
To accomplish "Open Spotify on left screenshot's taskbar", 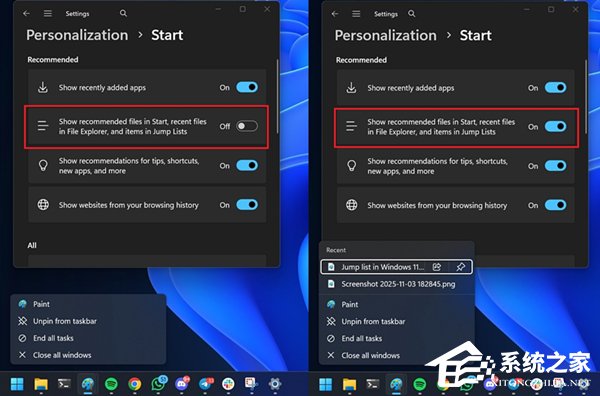I will coord(111,384).
